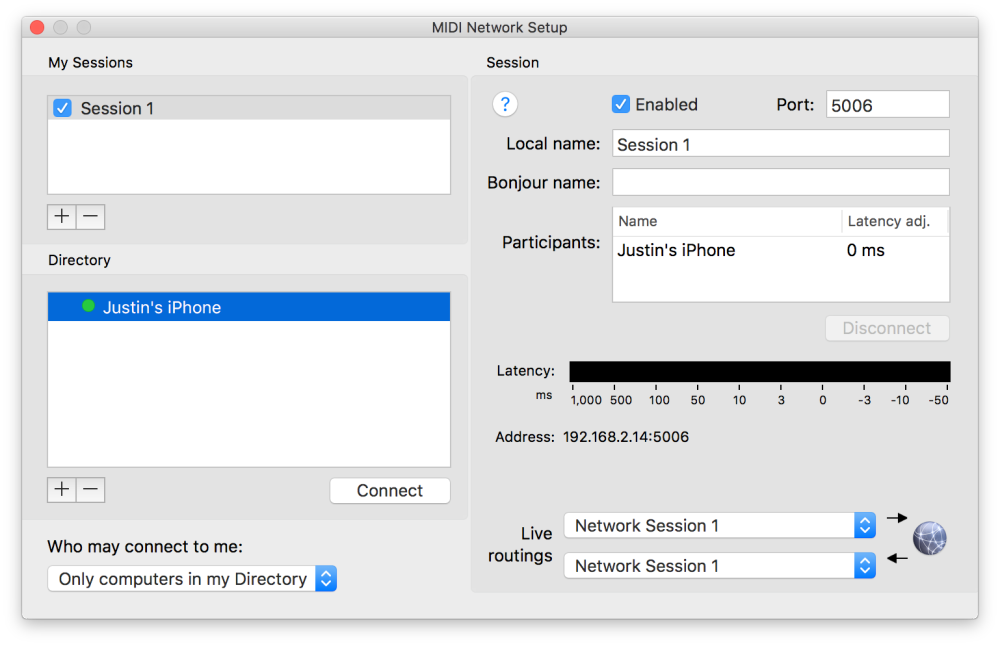Click the Connect button
The height and width of the screenshot is (646, 1000).
coord(390,491)
